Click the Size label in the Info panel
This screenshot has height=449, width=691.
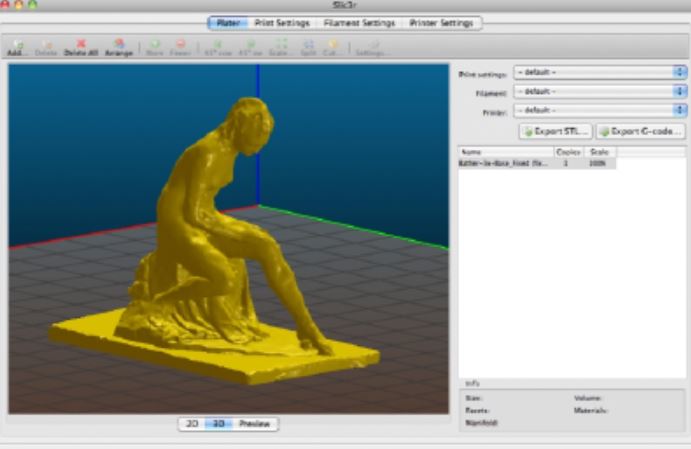(474, 398)
